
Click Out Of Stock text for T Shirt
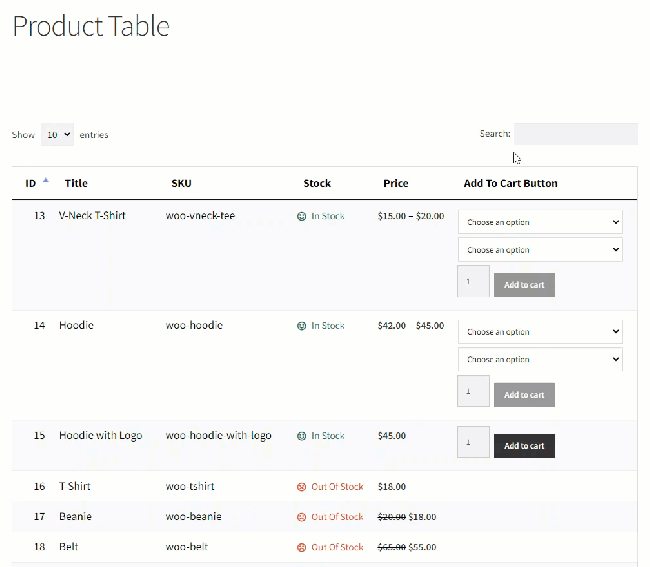coord(337,487)
